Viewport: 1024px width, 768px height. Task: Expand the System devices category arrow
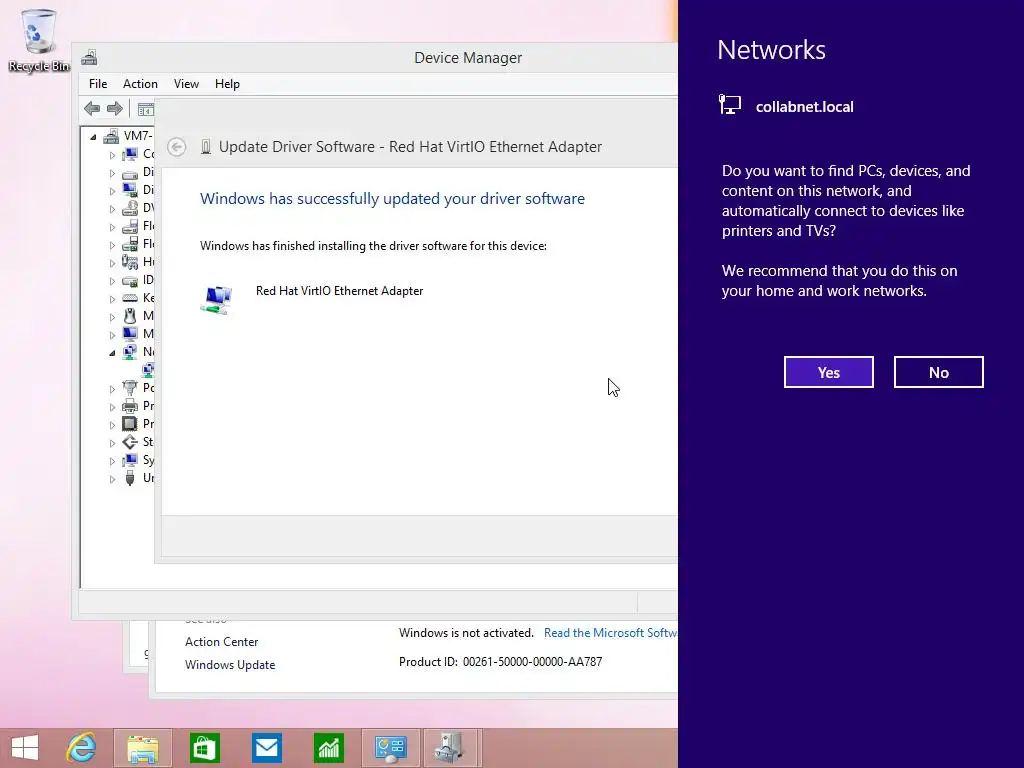pyautogui.click(x=112, y=461)
